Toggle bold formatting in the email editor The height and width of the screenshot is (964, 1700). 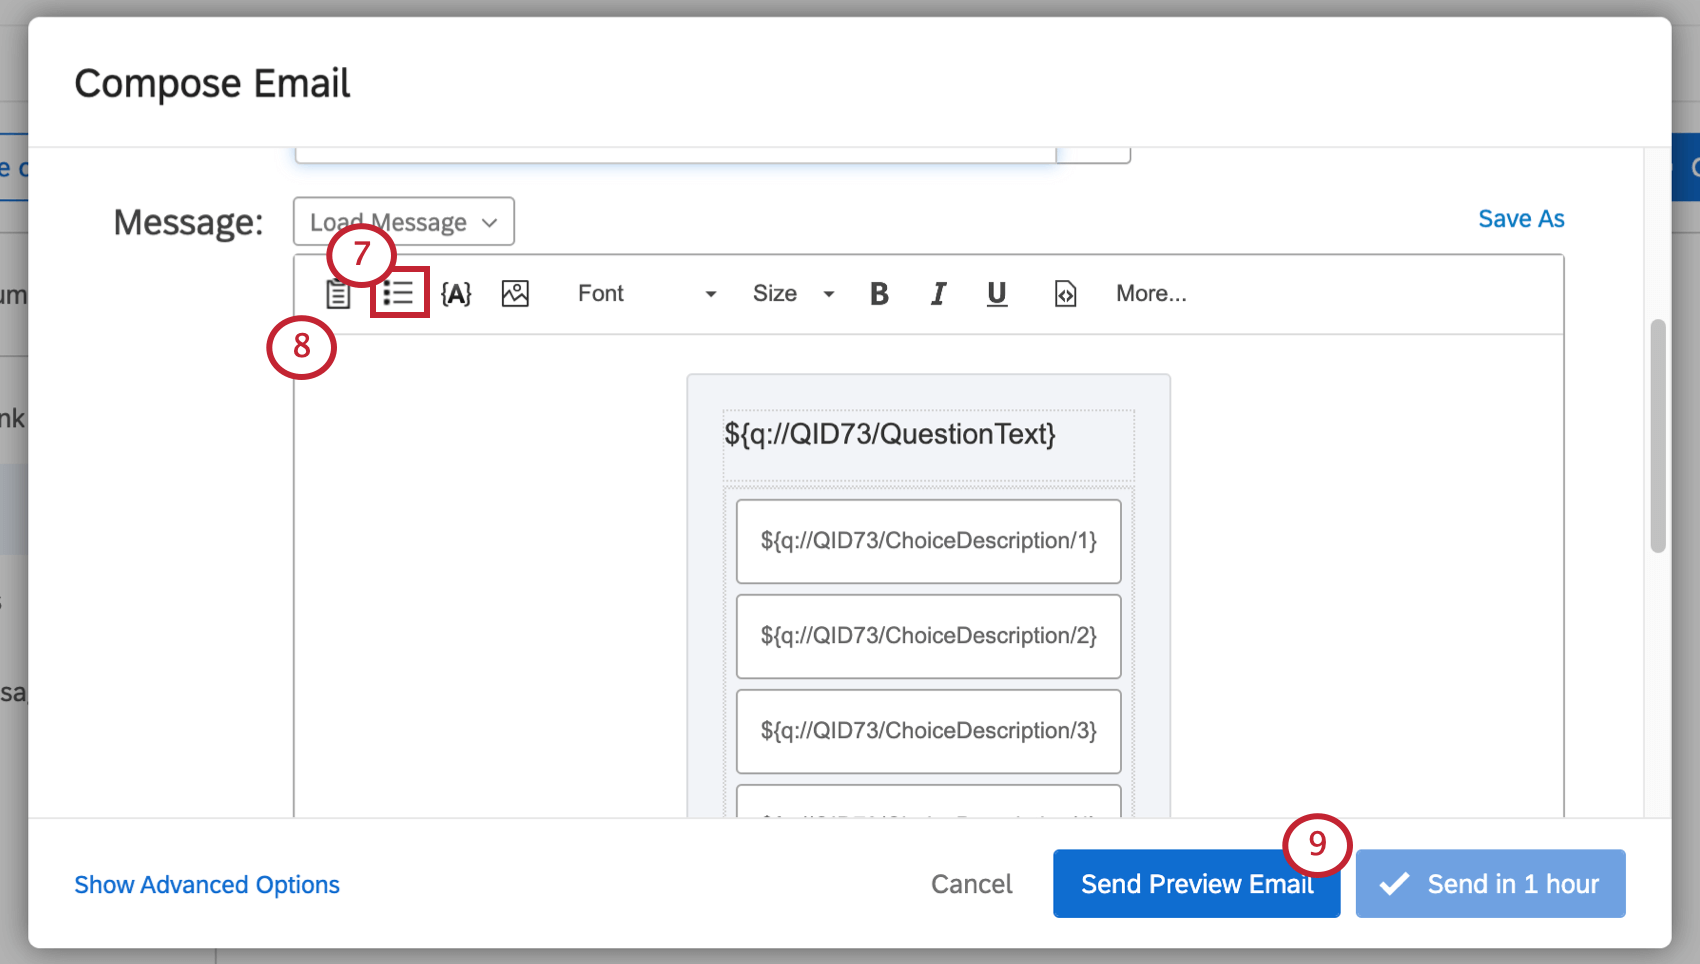point(879,293)
